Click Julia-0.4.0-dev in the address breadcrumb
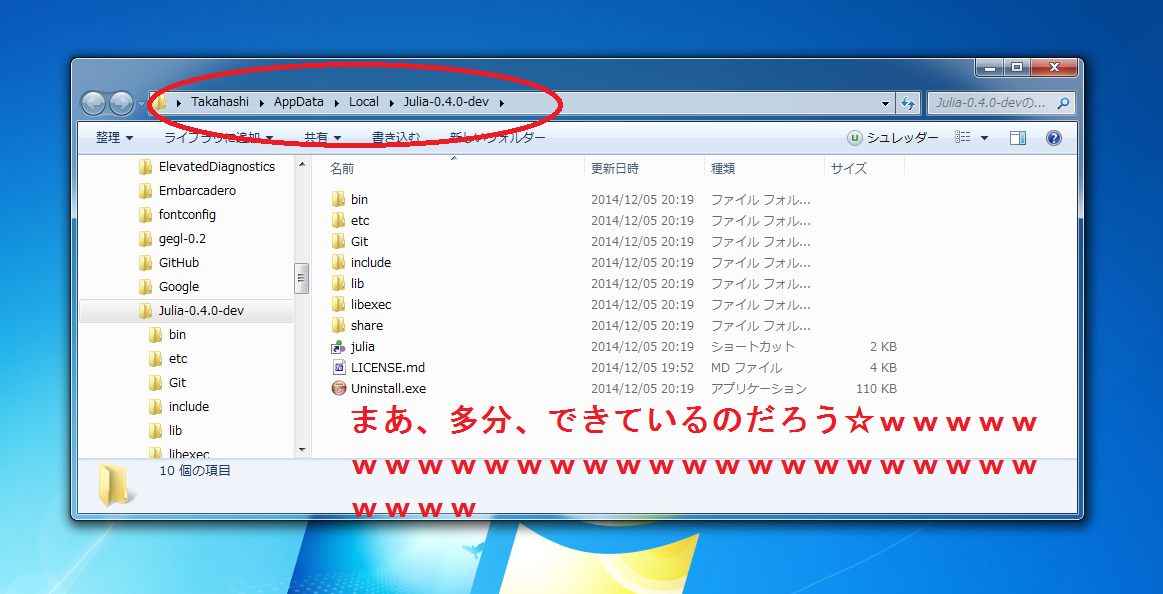1163x594 pixels. click(446, 102)
